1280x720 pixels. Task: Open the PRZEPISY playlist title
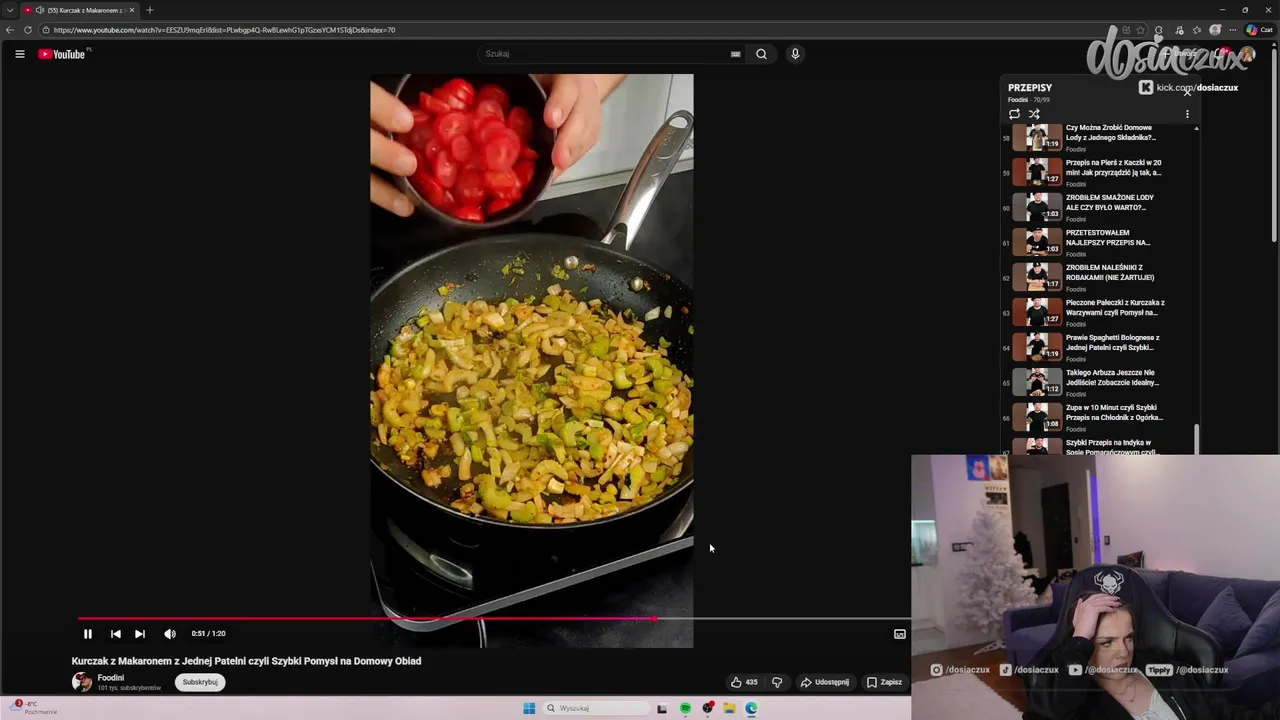1030,88
